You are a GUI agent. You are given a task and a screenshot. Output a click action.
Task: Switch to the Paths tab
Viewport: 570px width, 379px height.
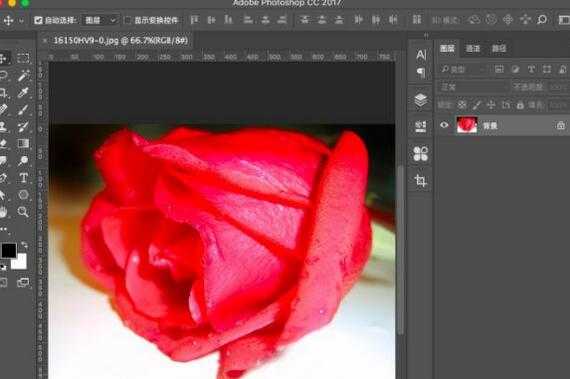(x=499, y=49)
